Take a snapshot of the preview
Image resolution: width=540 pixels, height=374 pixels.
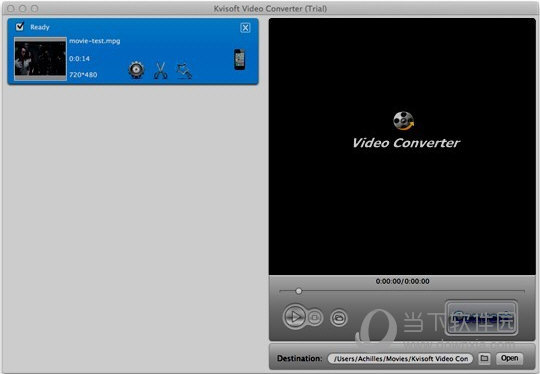tap(339, 318)
